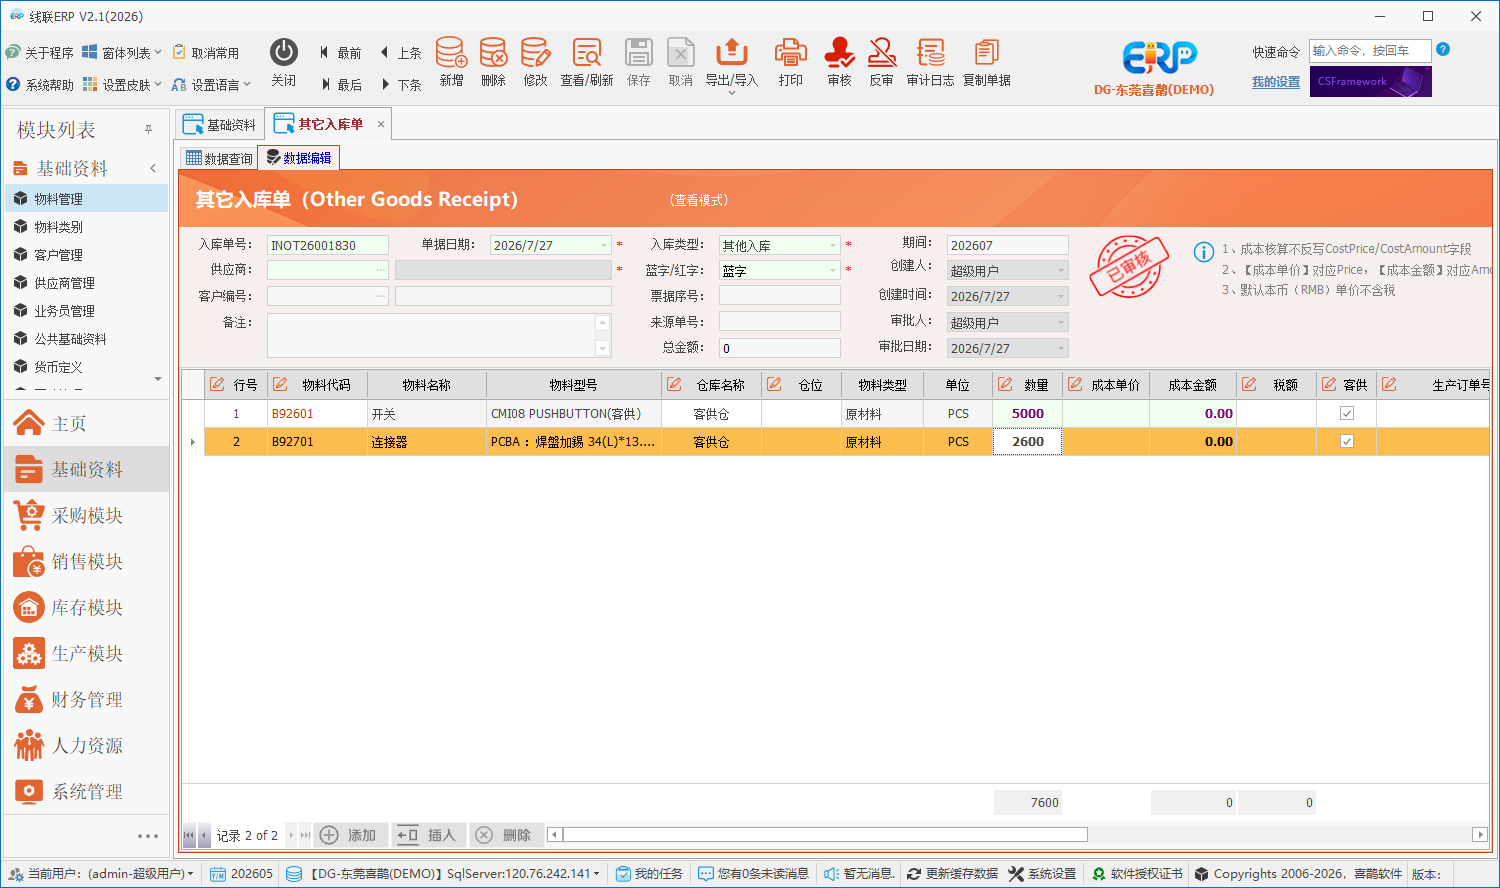Collapse the 基础资料 section chevron

(153, 168)
